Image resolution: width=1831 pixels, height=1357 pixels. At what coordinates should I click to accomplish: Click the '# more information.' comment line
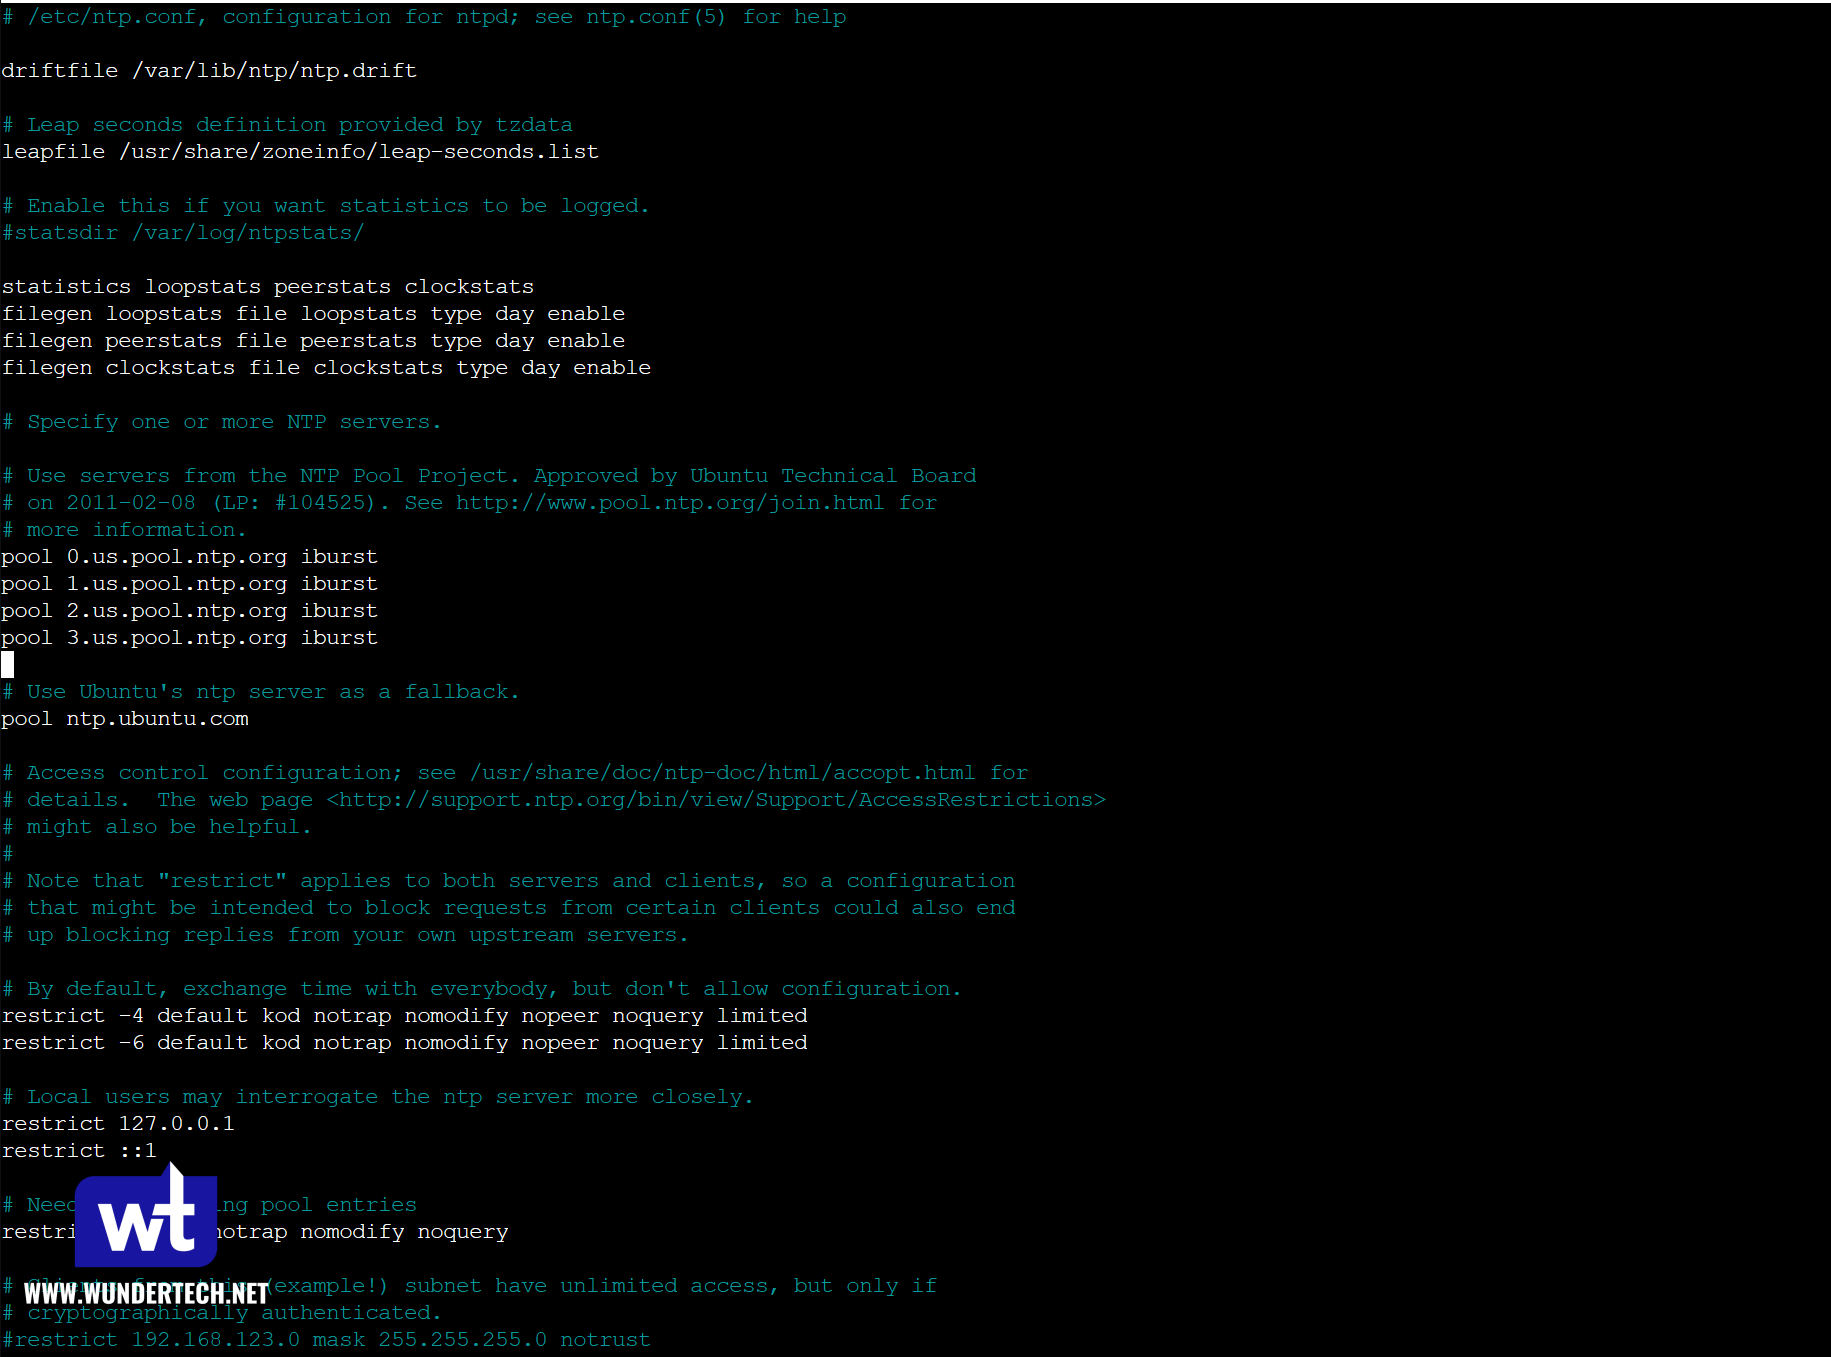pos(124,530)
